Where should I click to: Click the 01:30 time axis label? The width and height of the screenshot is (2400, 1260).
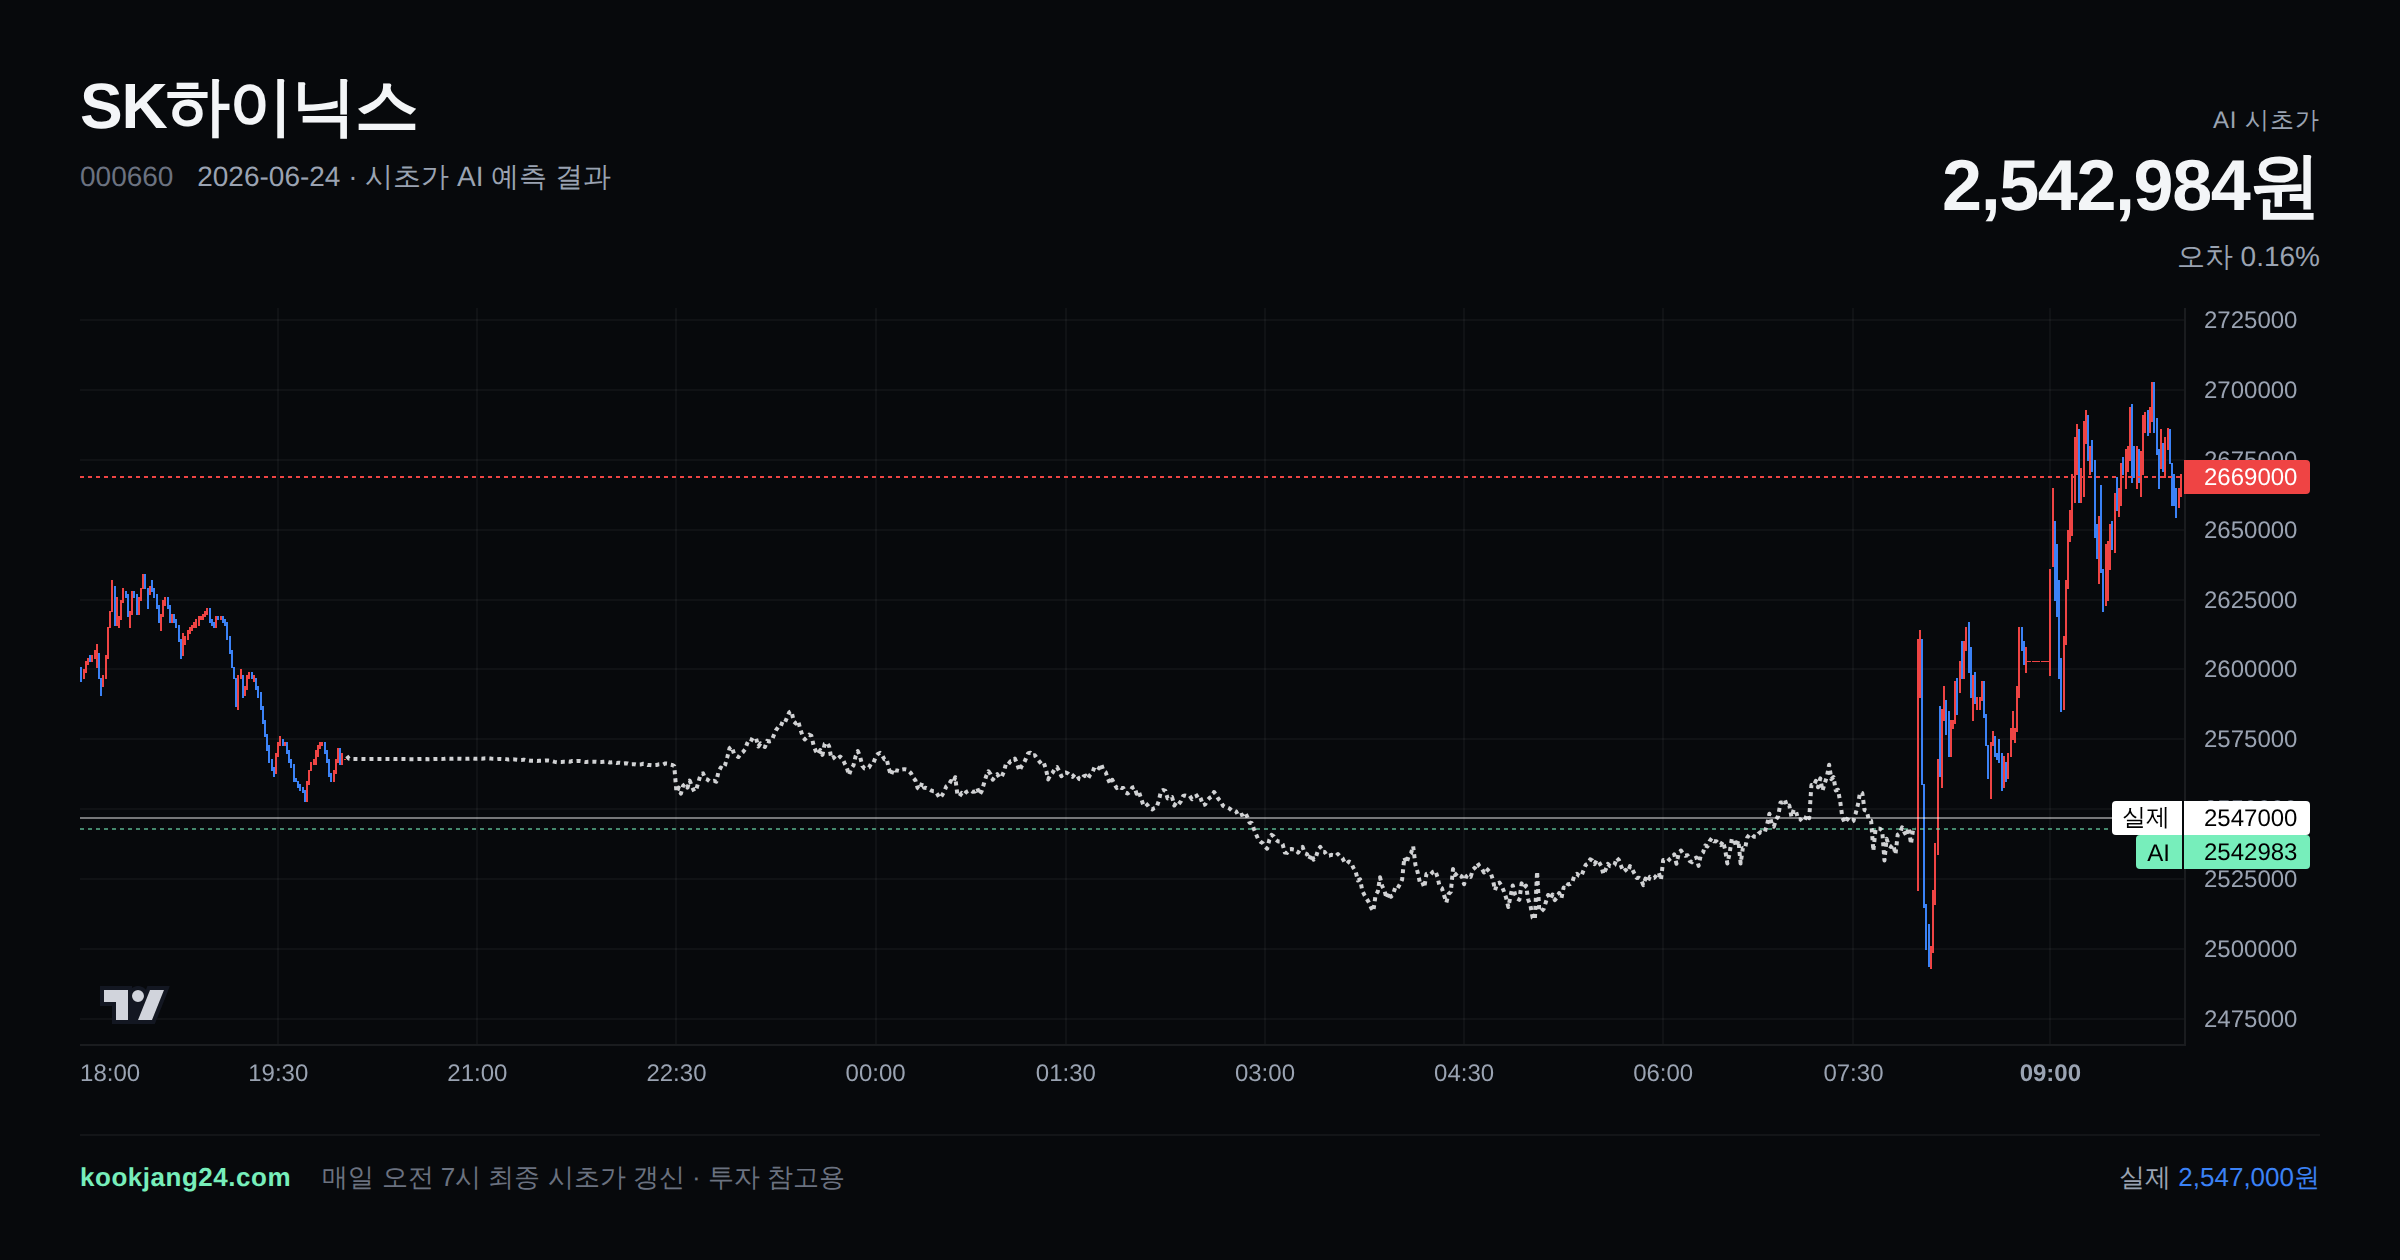(x=1065, y=1073)
